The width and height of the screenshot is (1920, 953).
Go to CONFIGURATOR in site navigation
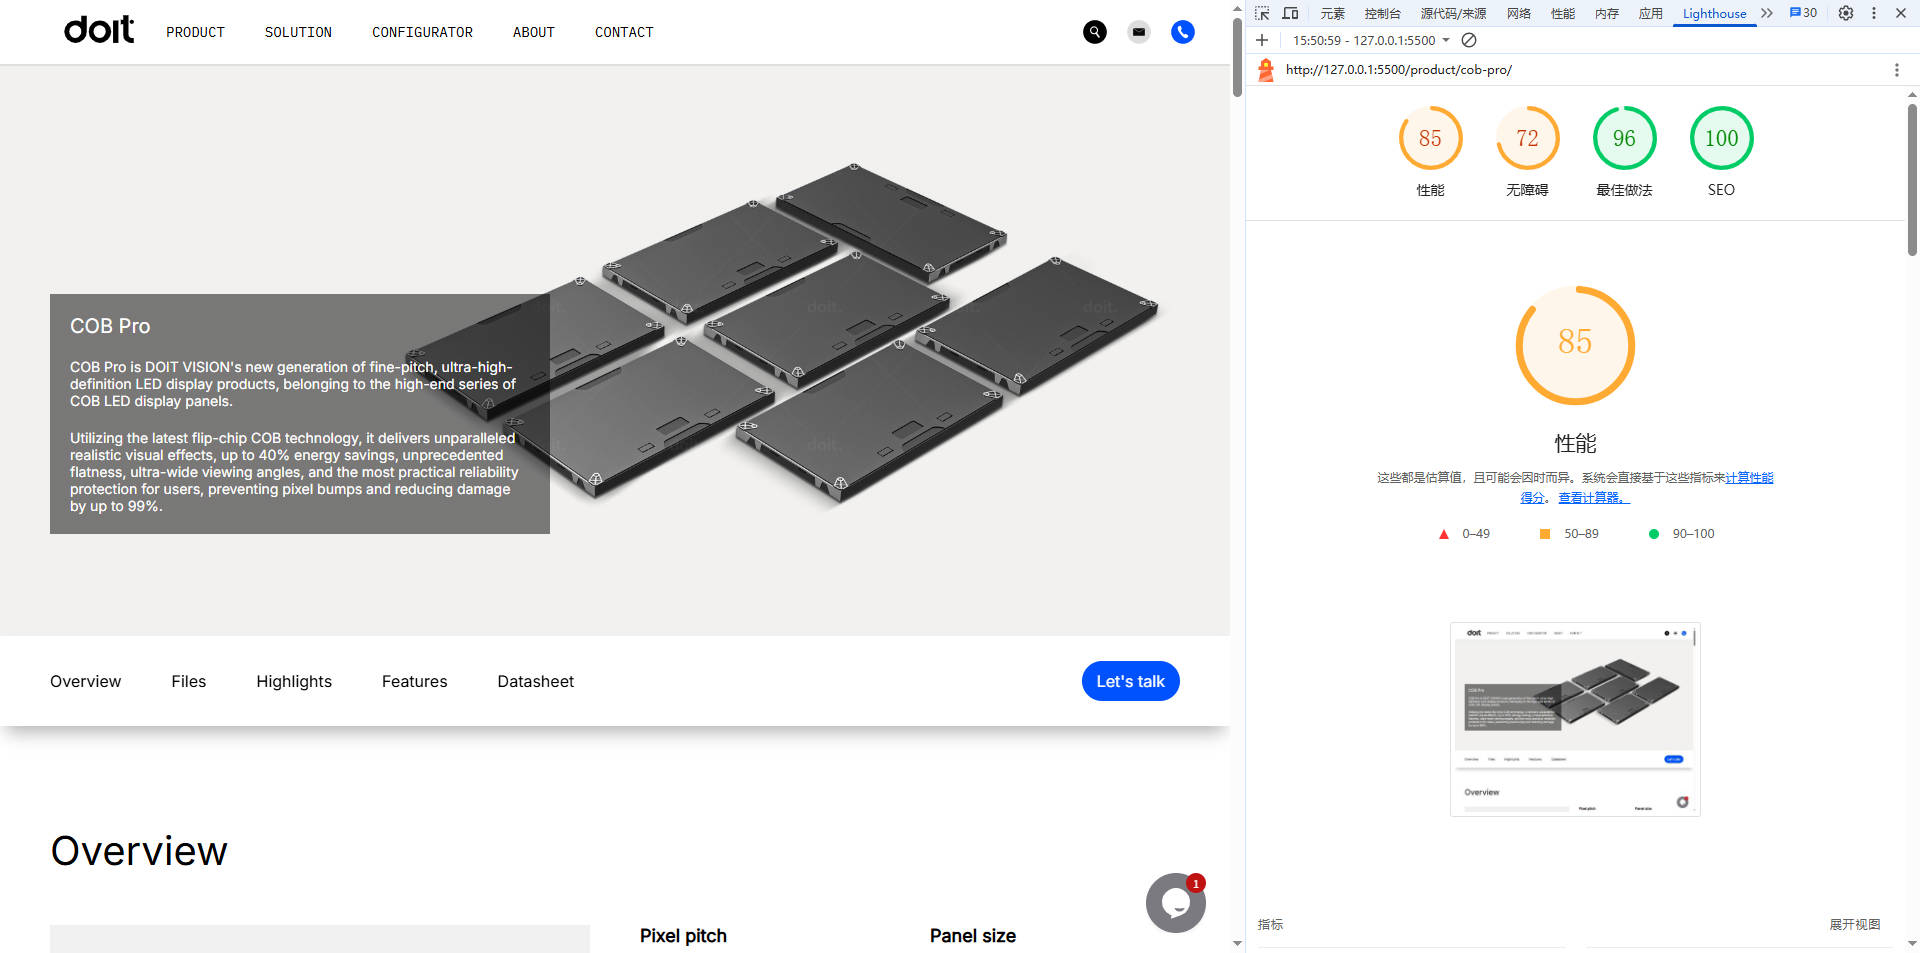click(422, 32)
